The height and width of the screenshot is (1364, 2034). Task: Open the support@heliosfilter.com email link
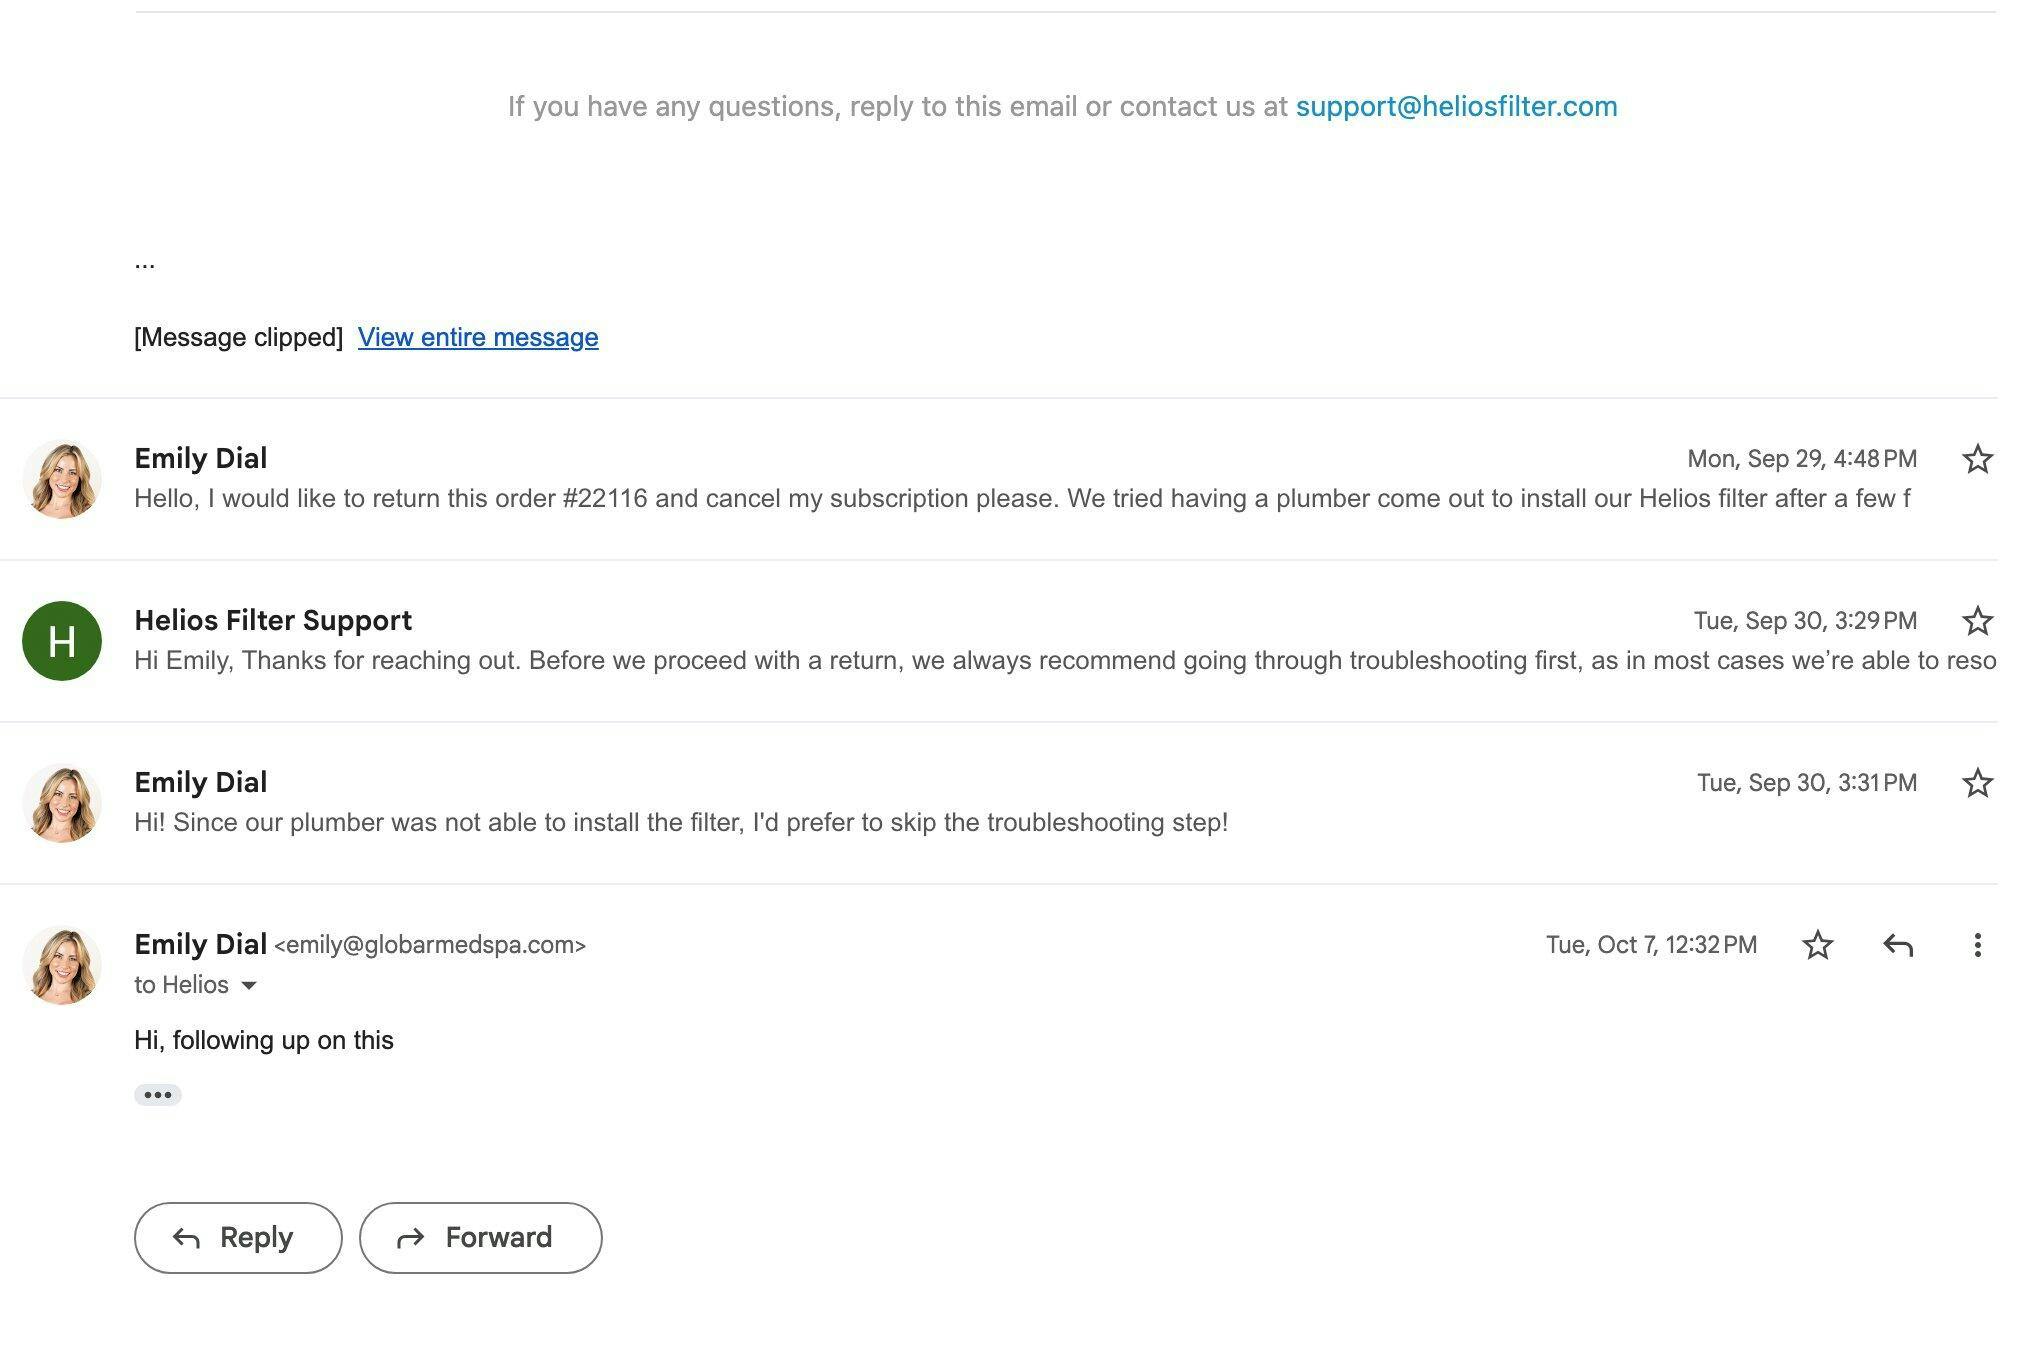(1456, 107)
